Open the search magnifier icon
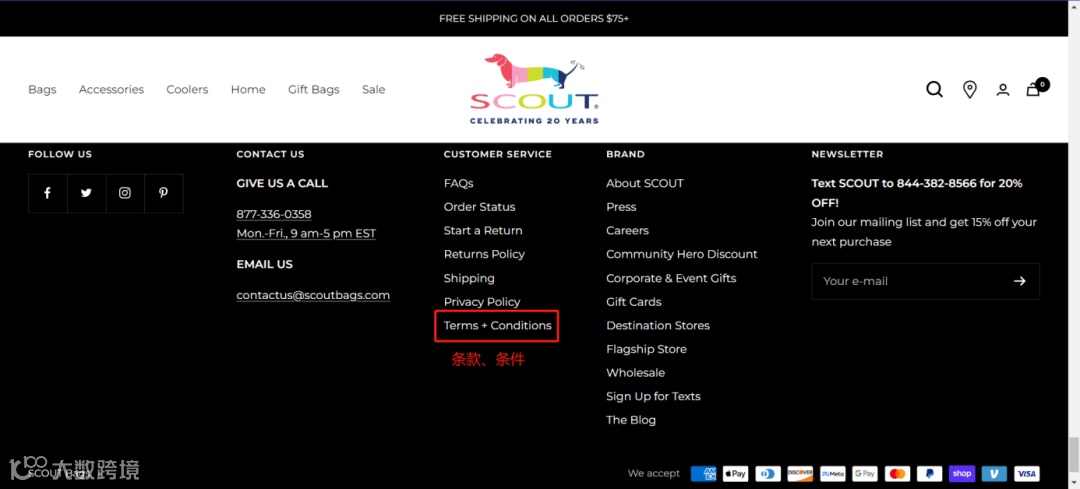This screenshot has height=489, width=1080. [934, 90]
